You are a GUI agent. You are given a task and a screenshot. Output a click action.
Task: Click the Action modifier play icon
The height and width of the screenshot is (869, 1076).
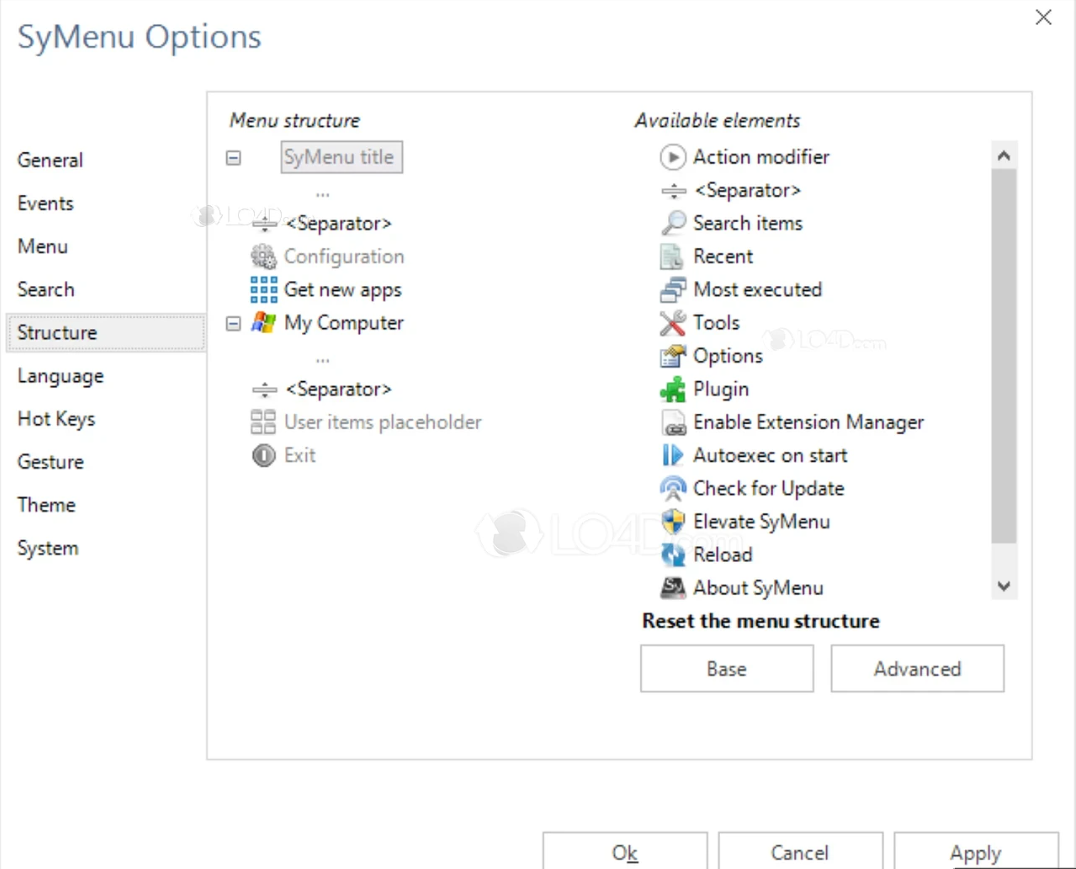pyautogui.click(x=673, y=157)
